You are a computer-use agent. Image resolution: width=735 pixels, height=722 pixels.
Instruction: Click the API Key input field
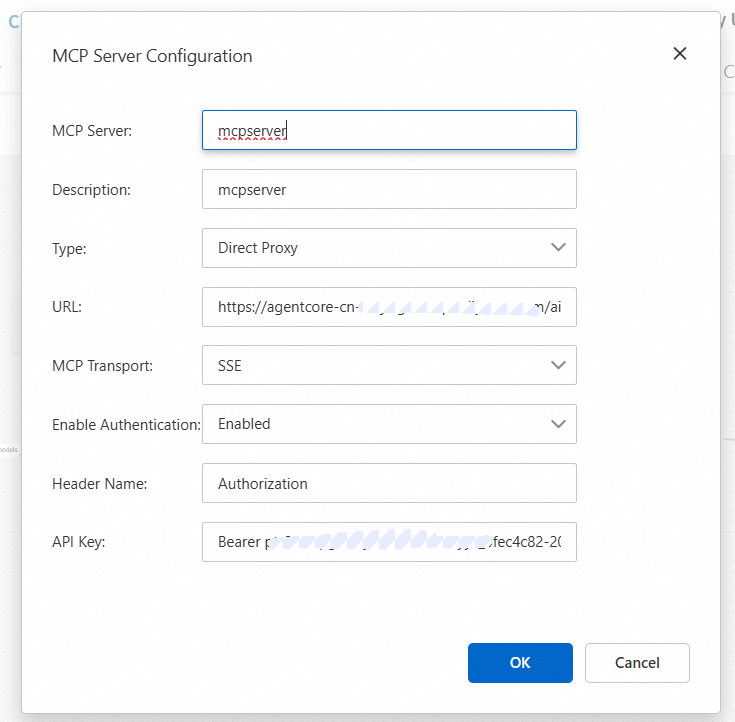389,542
